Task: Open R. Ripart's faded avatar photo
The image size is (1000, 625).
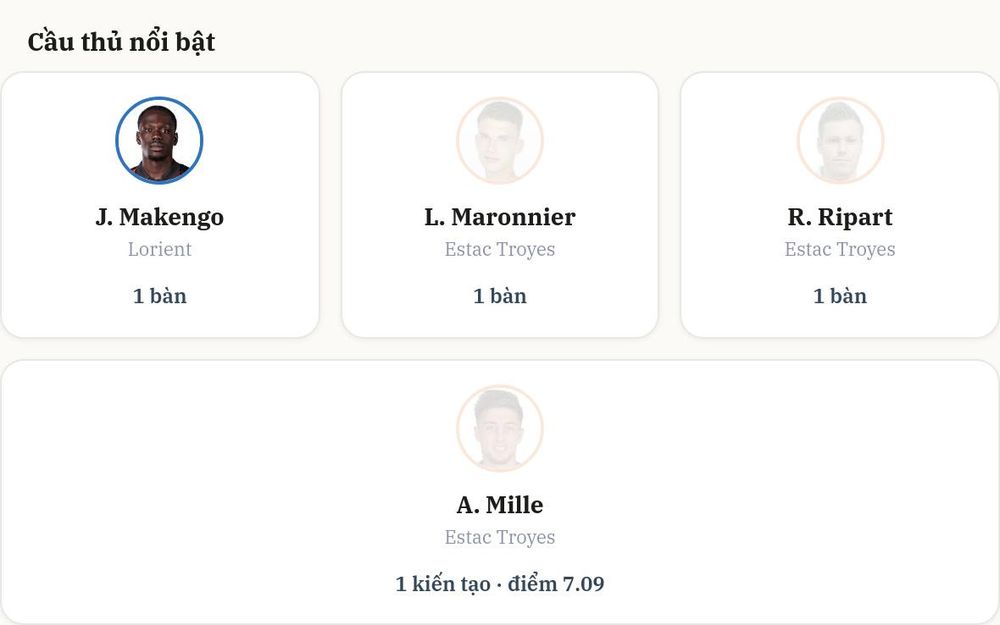Action: (841, 140)
